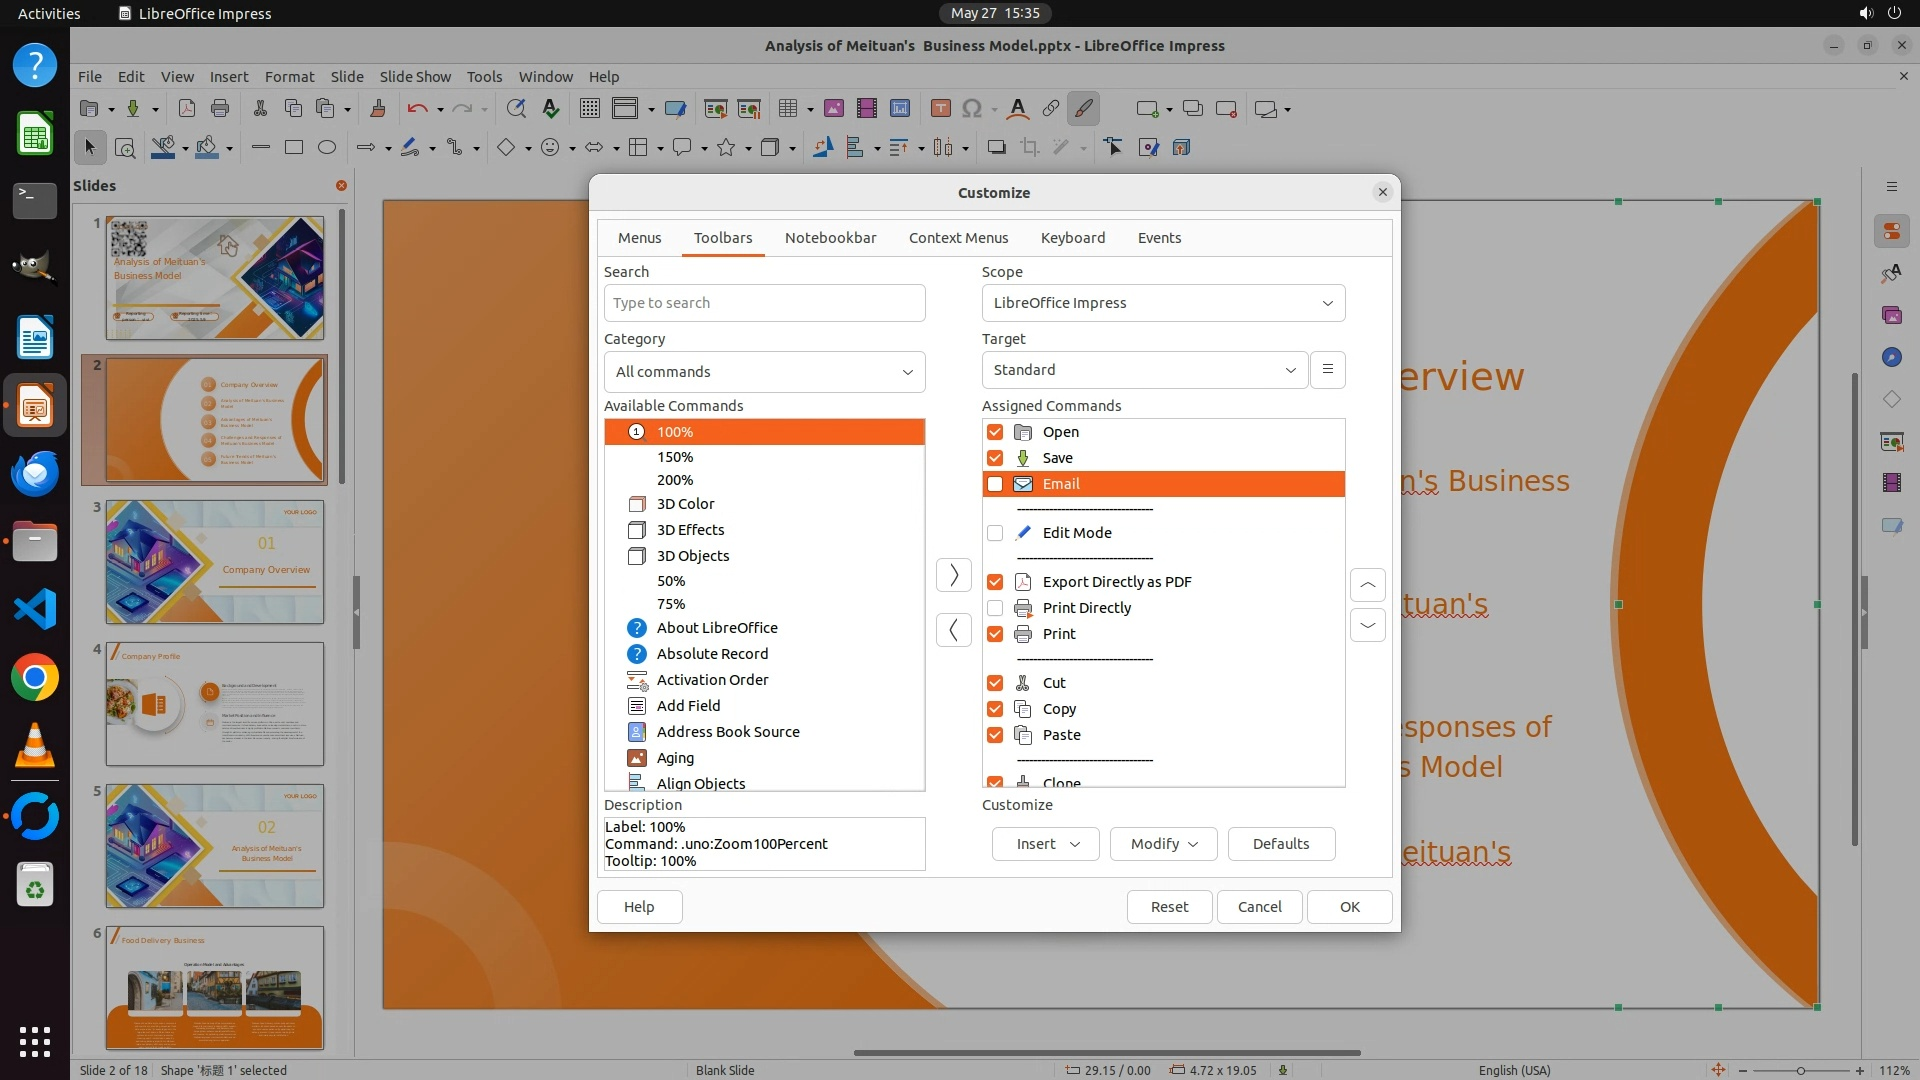Screen dimensions: 1920x1080
Task: Open the Target Standard dropdown
Action: 1144,370
